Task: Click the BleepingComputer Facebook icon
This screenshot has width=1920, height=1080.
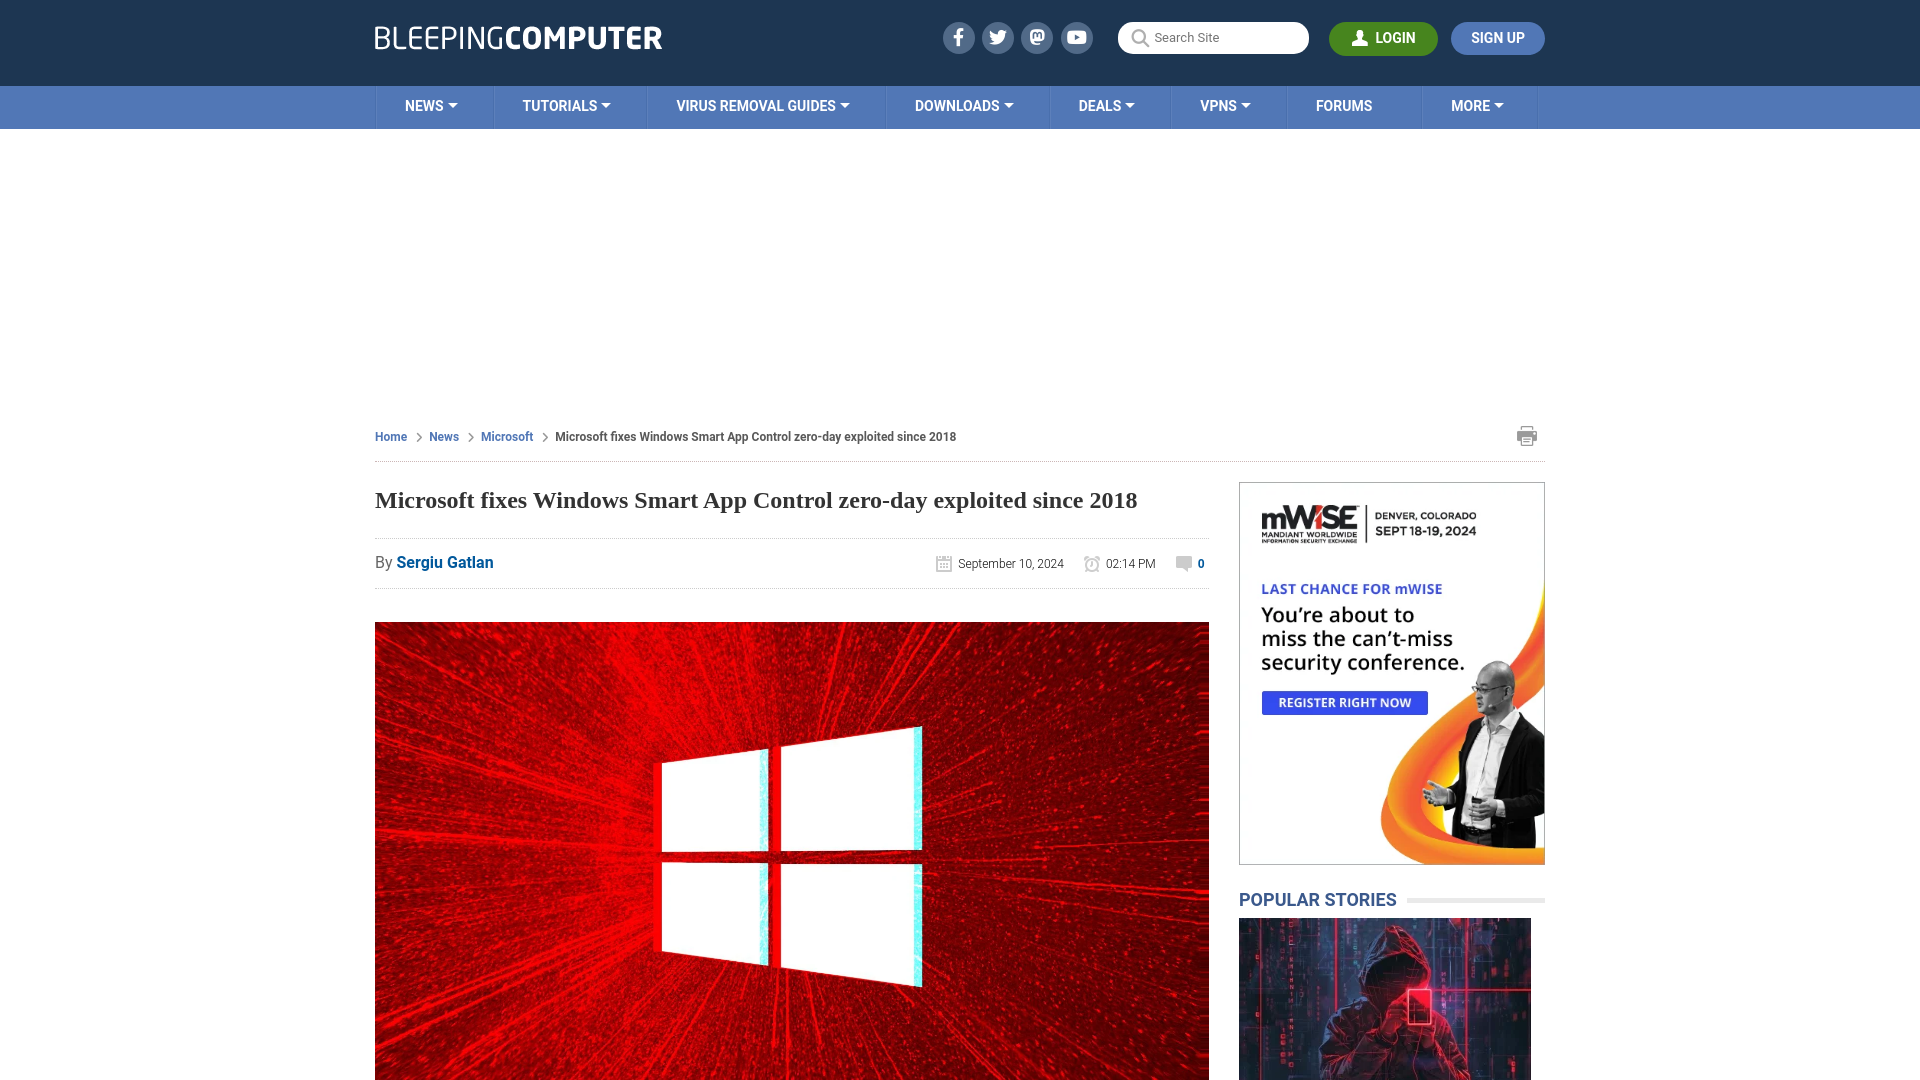Action: [x=957, y=37]
